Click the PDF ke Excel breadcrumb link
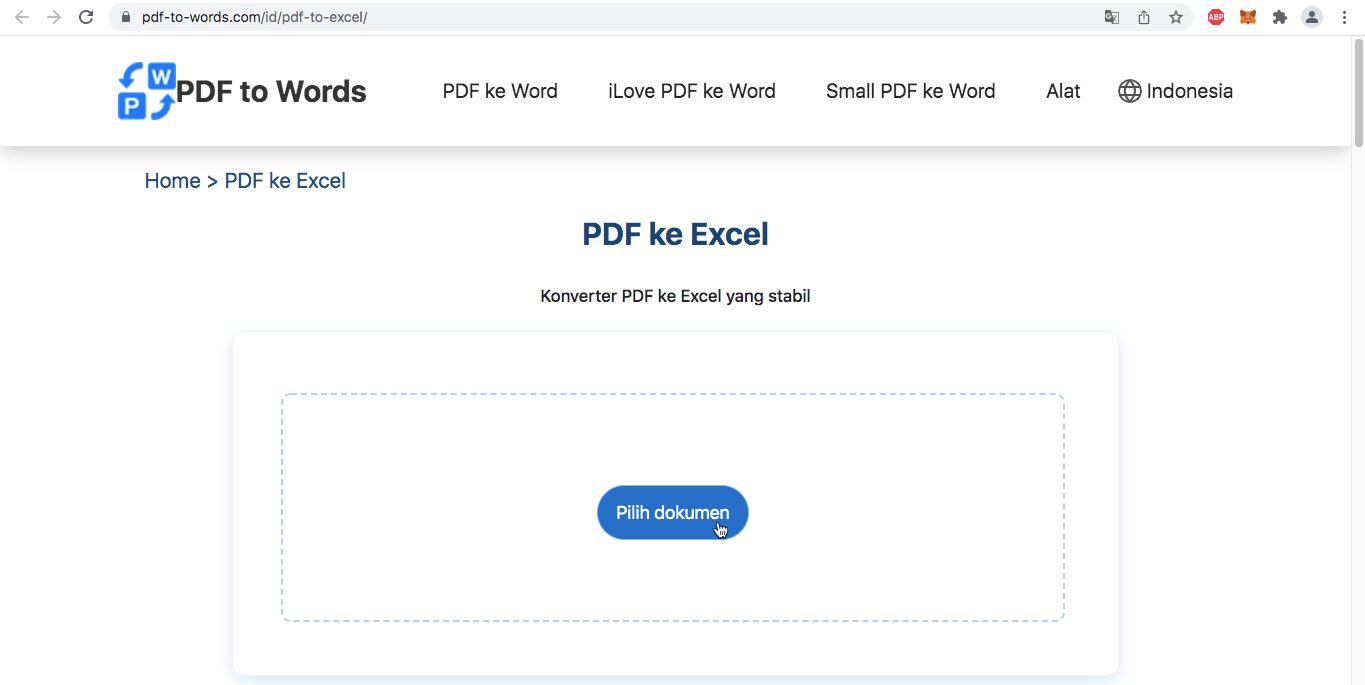 [x=285, y=181]
